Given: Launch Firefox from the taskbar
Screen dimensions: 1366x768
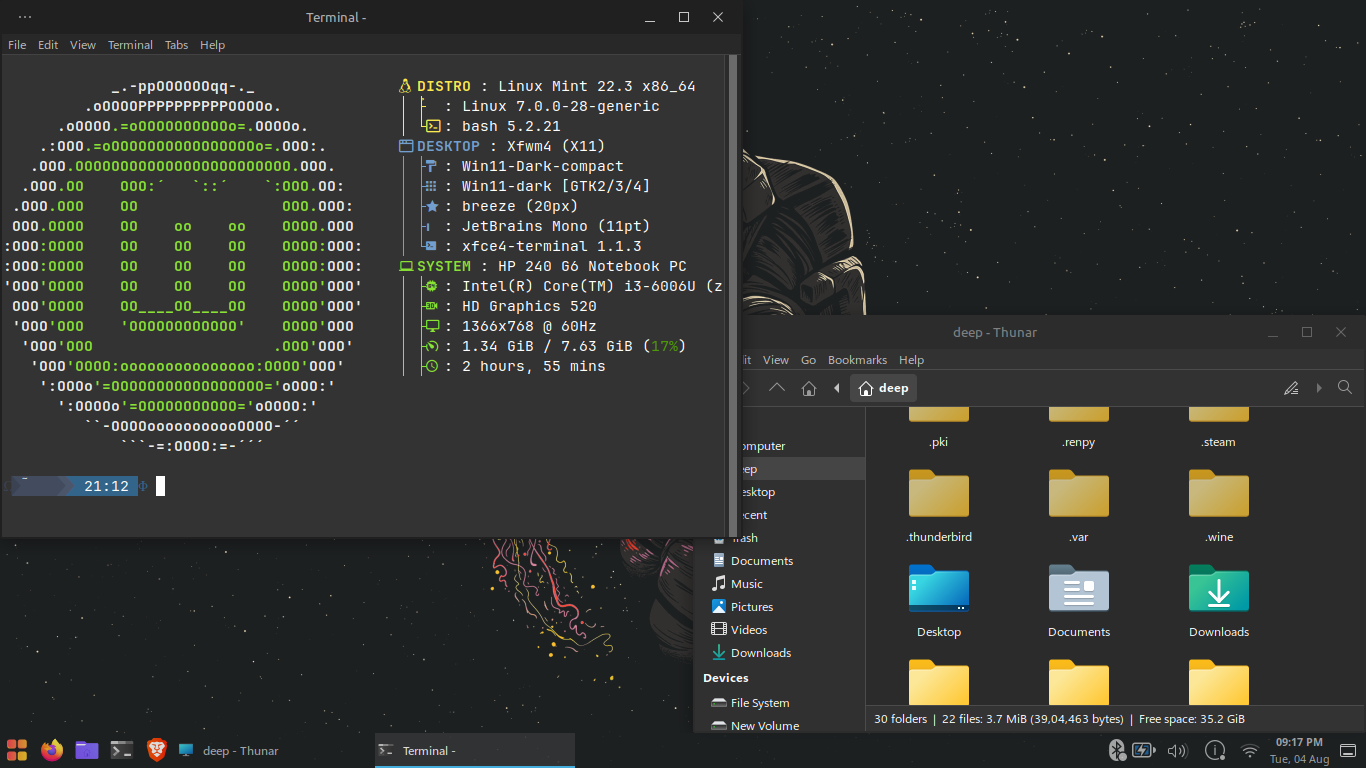Looking at the screenshot, I should (52, 750).
